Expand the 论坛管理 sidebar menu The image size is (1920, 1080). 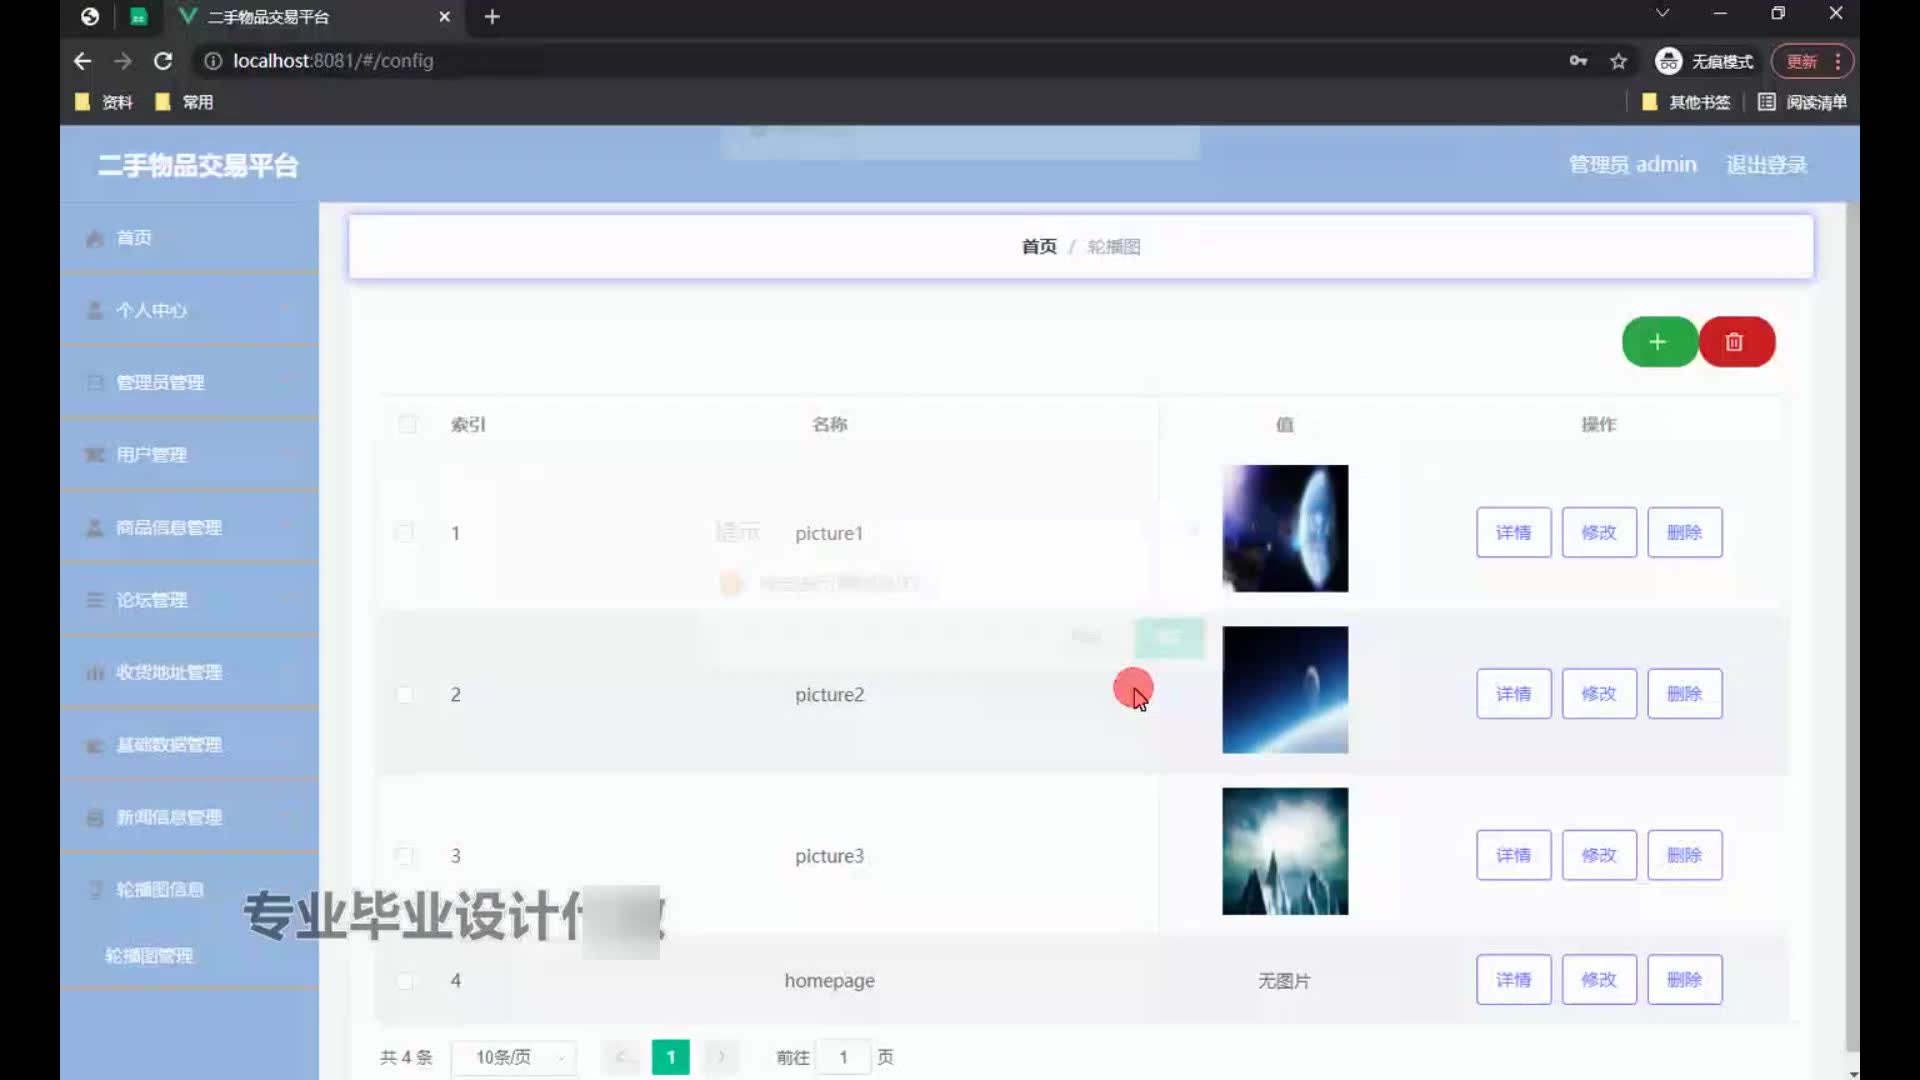(x=190, y=600)
